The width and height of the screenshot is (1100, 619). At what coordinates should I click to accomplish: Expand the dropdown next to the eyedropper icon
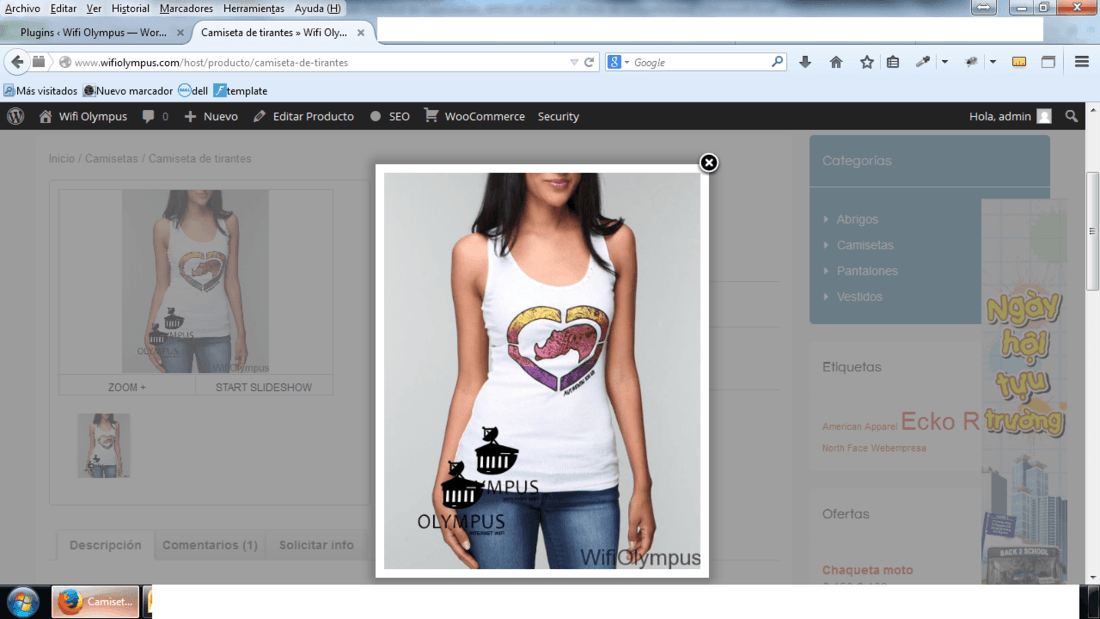pyautogui.click(x=944, y=62)
